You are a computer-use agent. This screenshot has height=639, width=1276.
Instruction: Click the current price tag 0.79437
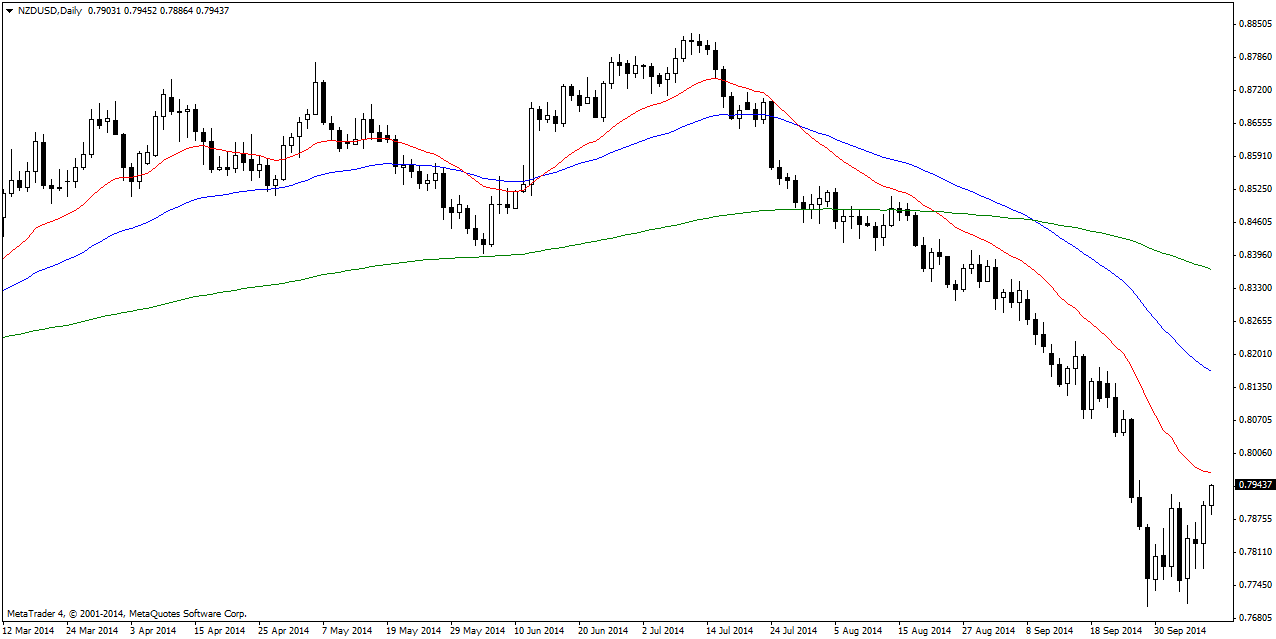pos(1255,485)
